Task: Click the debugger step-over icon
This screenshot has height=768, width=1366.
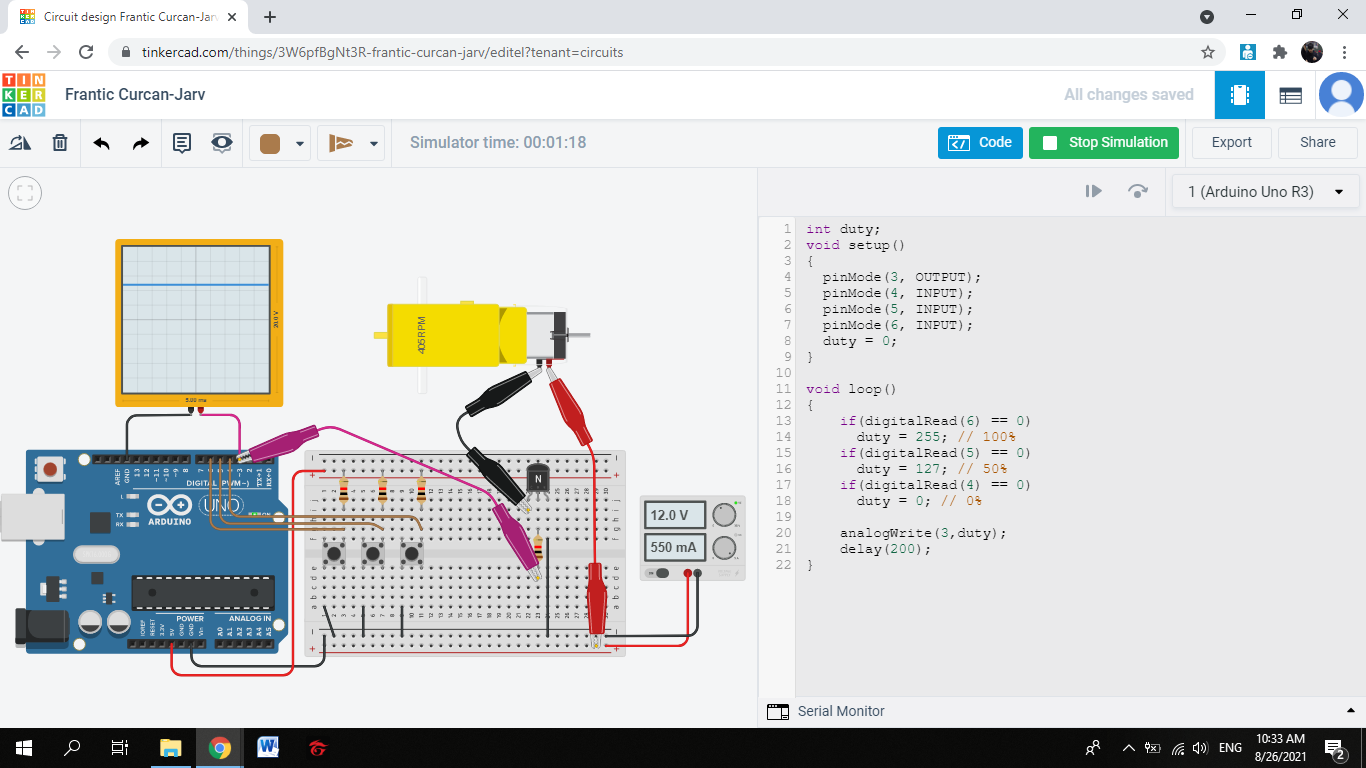Action: [1137, 191]
